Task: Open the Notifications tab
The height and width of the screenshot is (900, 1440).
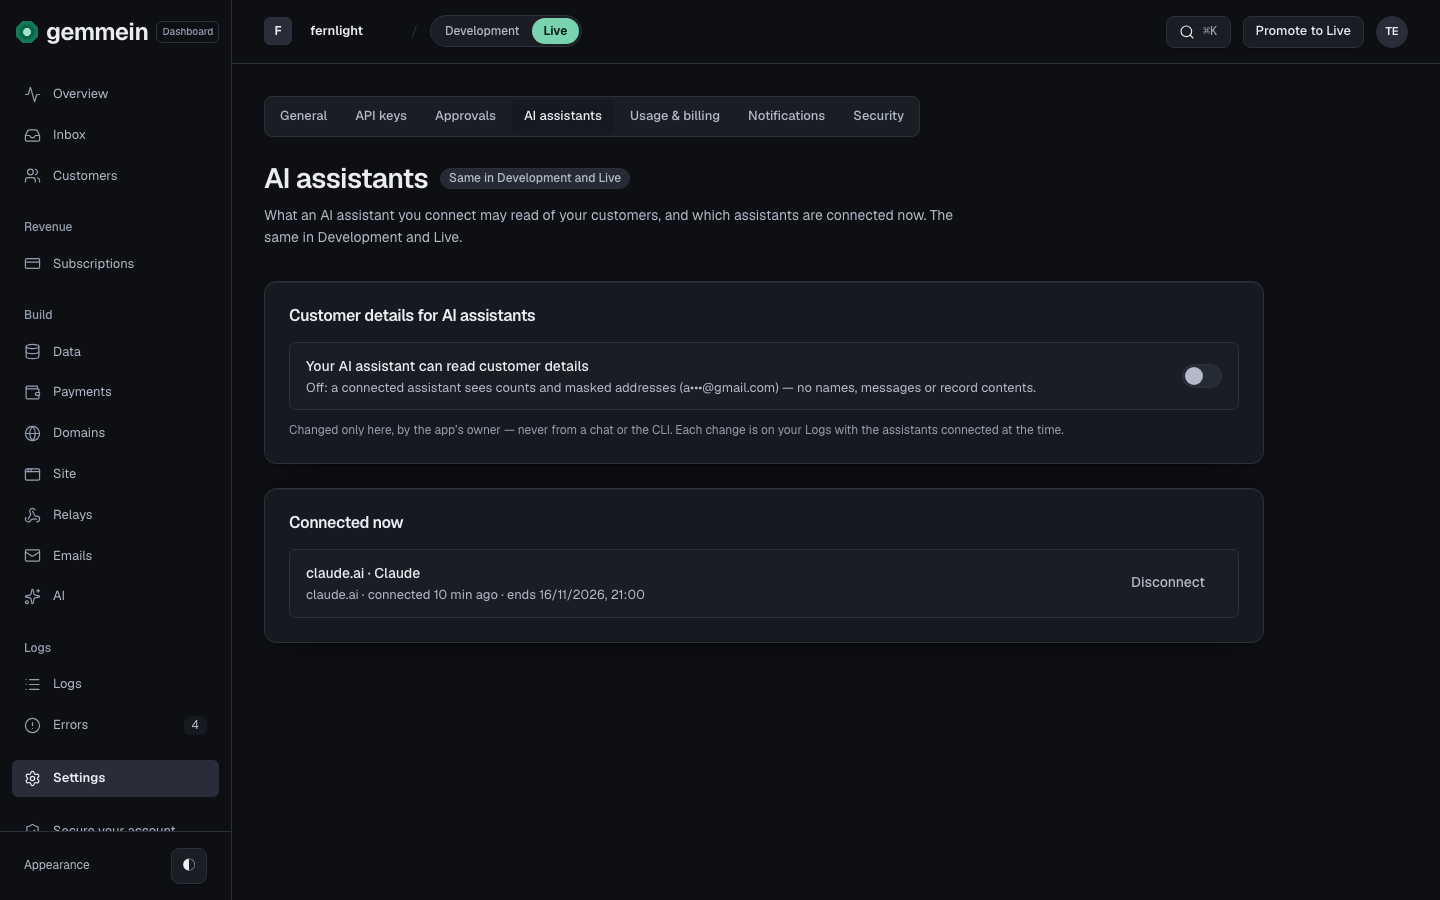Action: click(x=787, y=116)
